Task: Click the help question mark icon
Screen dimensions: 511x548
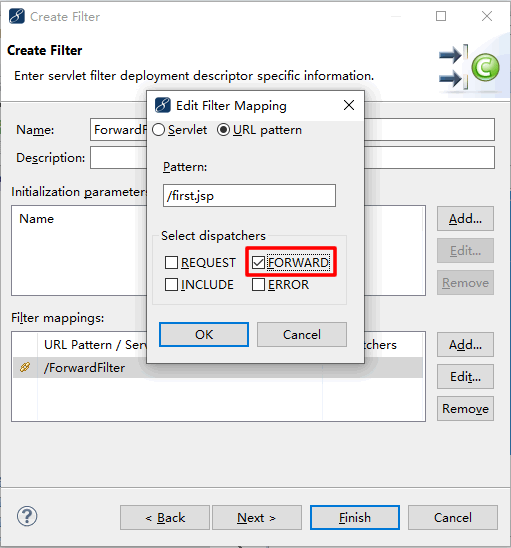Action: click(27, 516)
